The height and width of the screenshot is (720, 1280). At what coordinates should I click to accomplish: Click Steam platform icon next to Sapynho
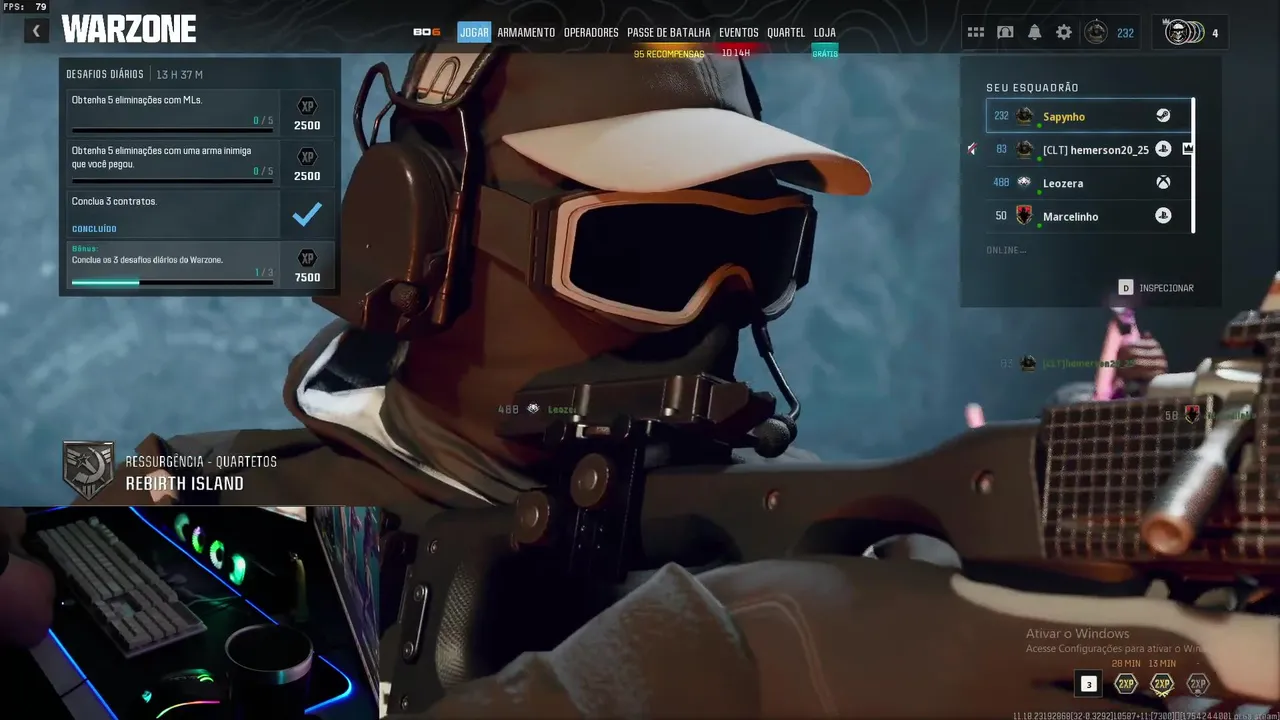point(1163,116)
